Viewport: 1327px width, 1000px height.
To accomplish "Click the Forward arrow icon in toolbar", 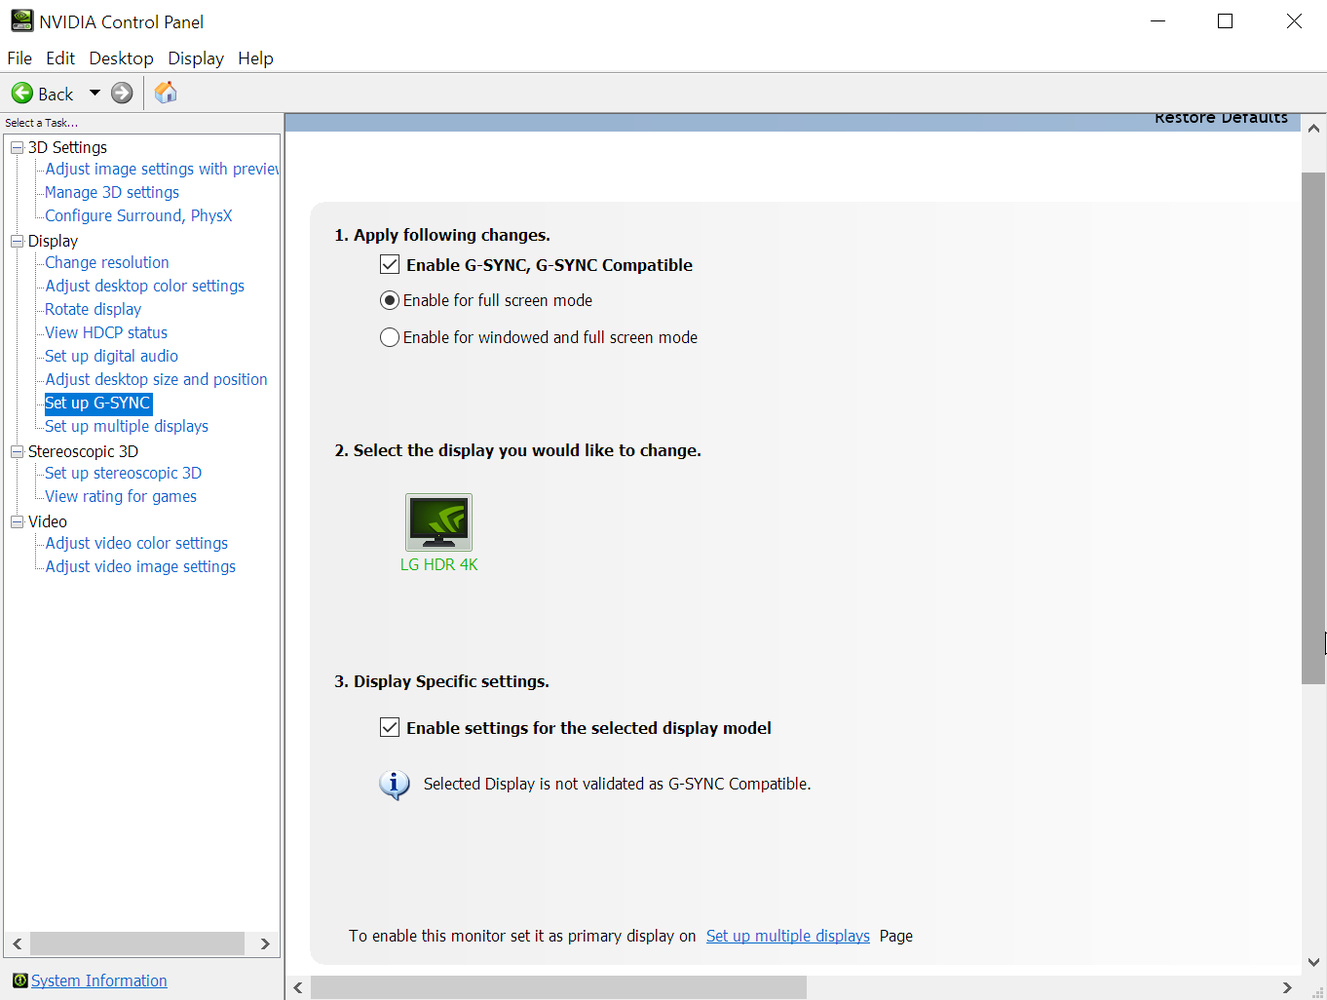I will coord(122,93).
